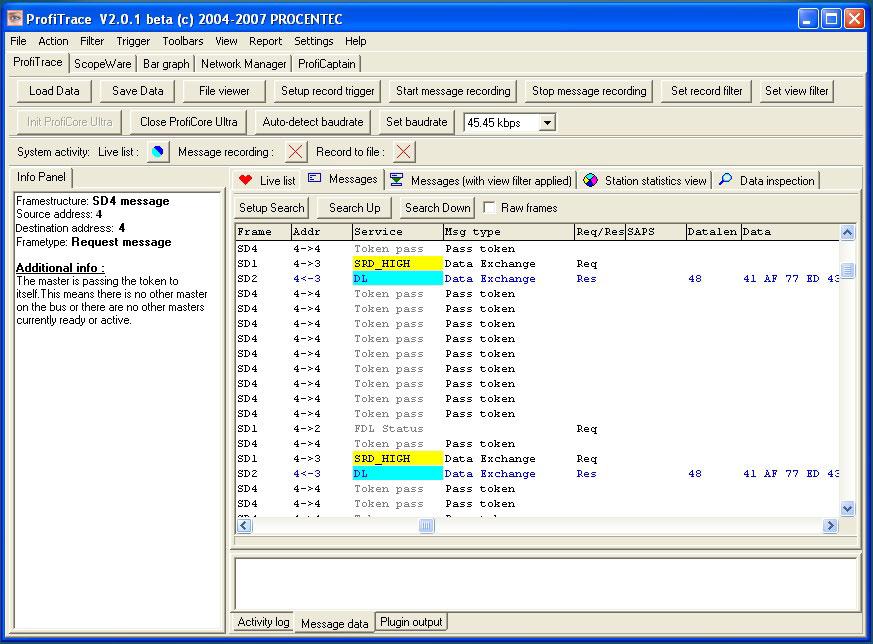Click Set record filter button

[707, 91]
